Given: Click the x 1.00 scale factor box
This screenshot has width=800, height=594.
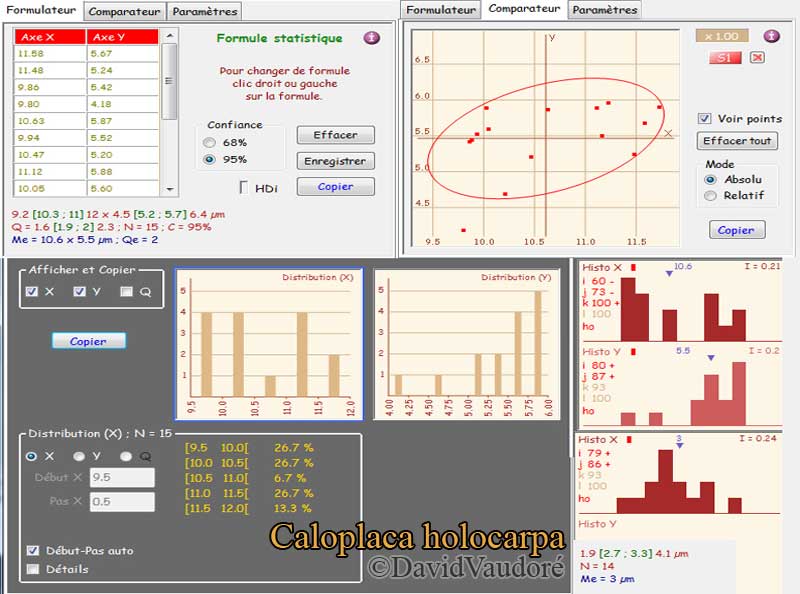Looking at the screenshot, I should 722,36.
